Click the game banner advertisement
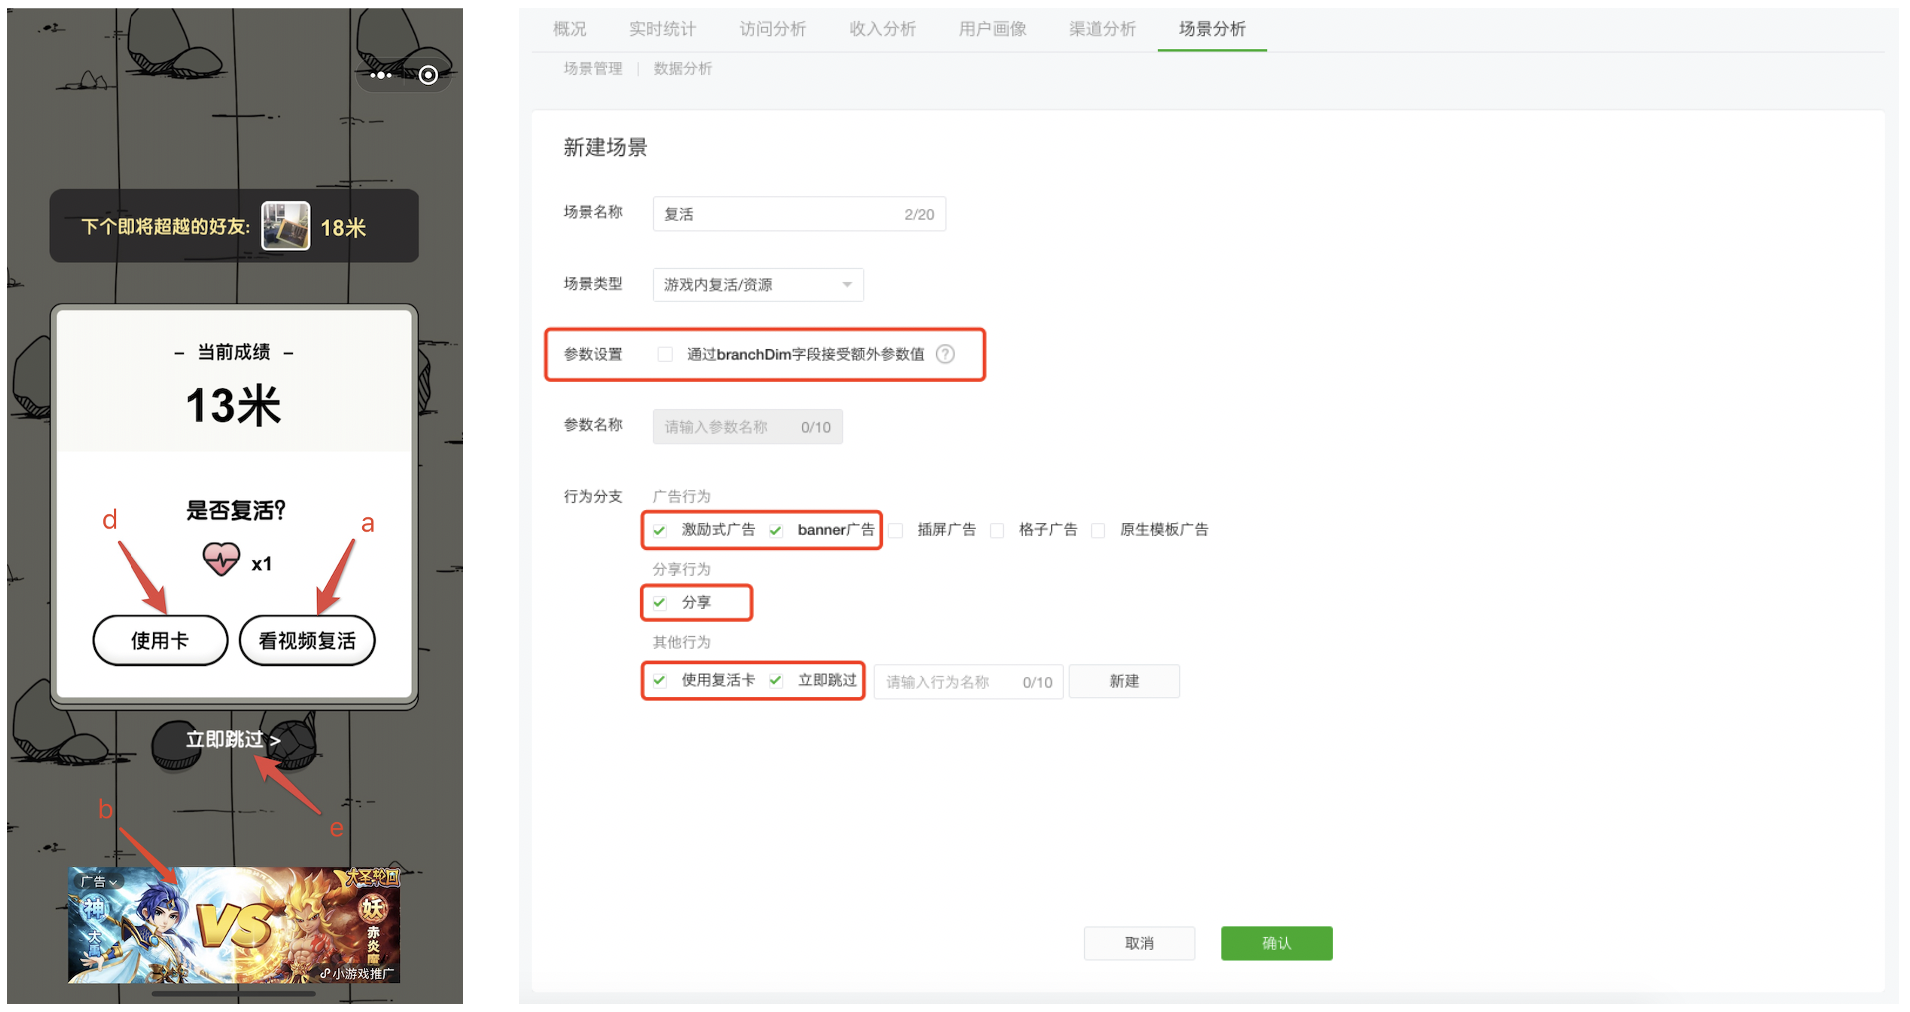The width and height of the screenshot is (1910, 1012). [x=234, y=925]
